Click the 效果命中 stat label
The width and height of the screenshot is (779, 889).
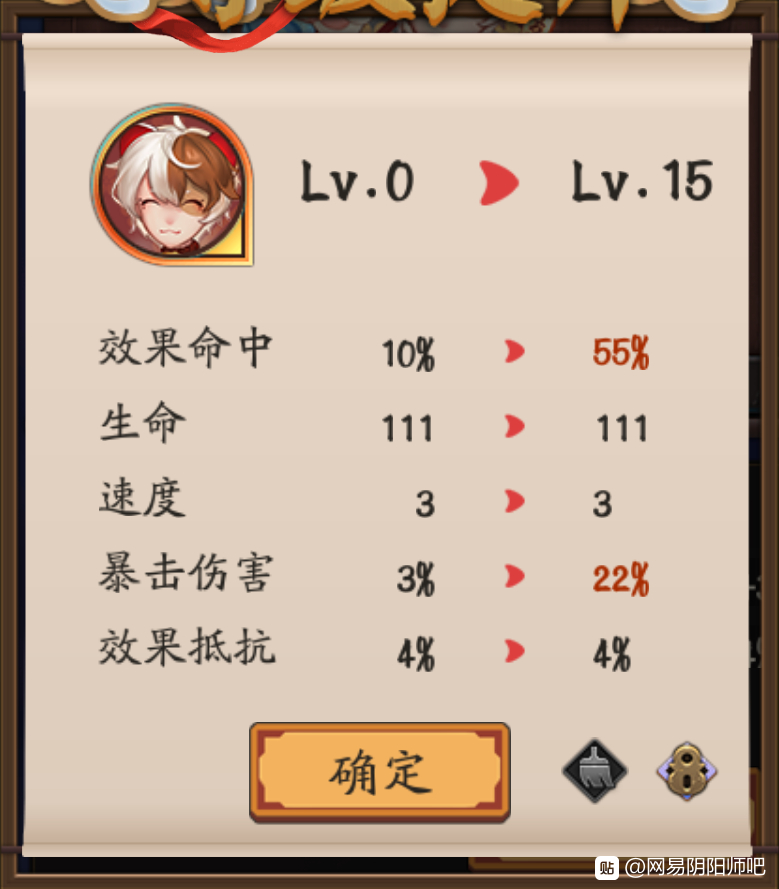(x=185, y=348)
